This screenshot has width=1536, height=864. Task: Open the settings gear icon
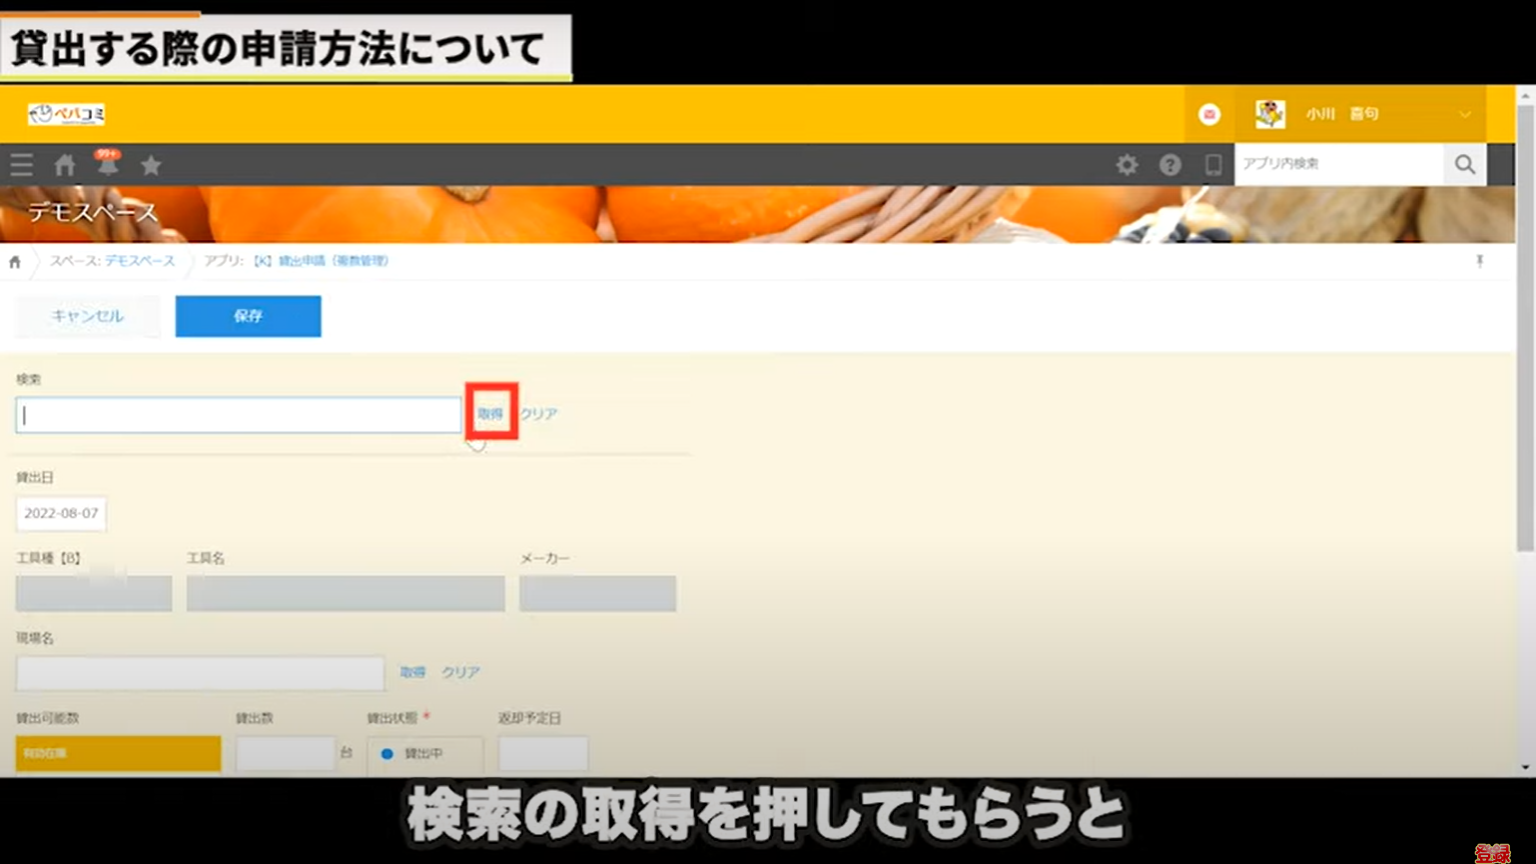[1127, 164]
